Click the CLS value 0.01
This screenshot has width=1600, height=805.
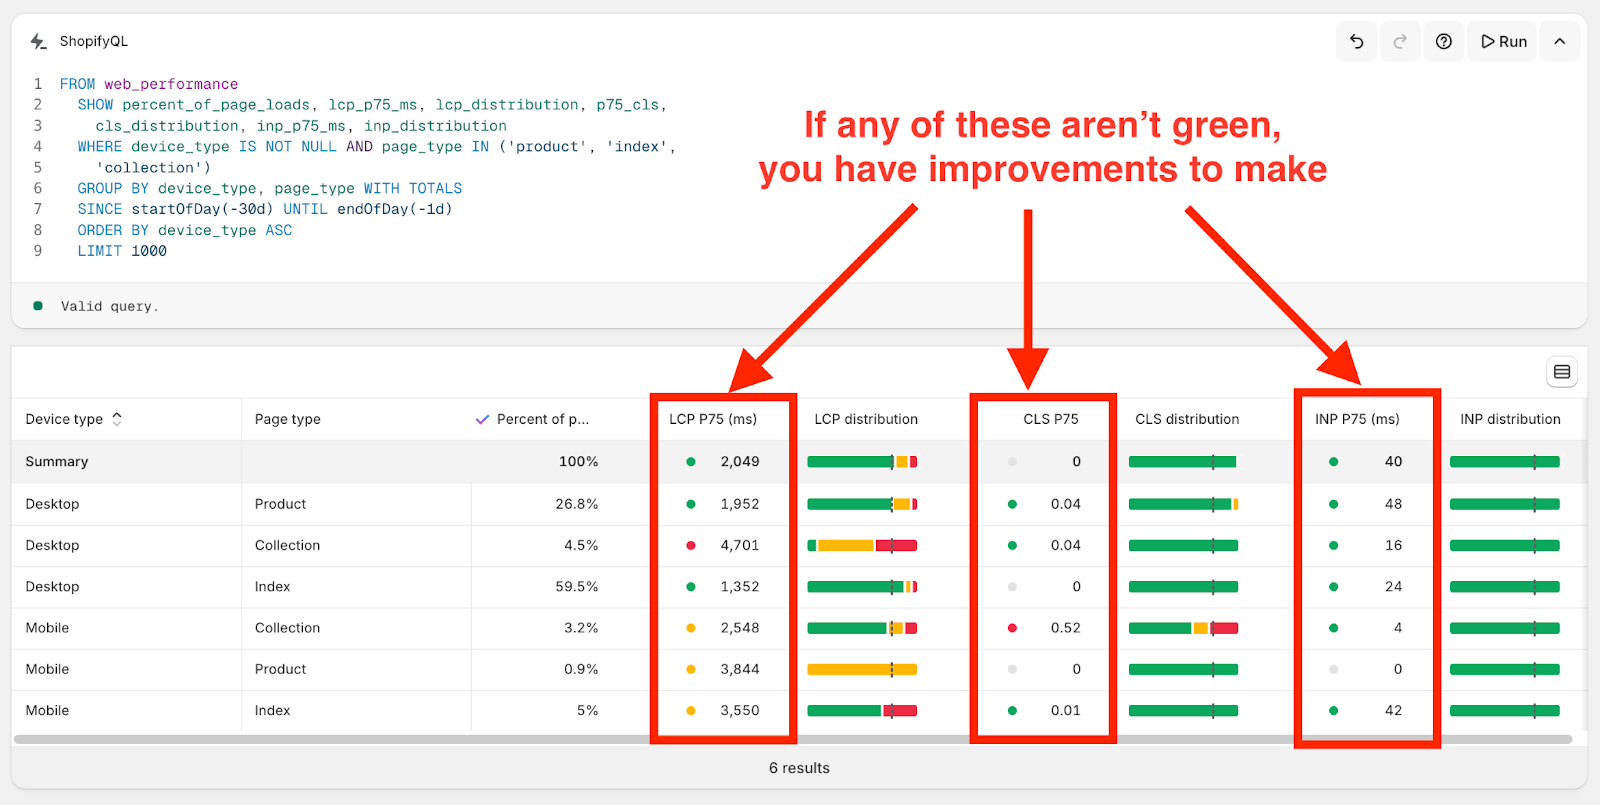(1066, 711)
